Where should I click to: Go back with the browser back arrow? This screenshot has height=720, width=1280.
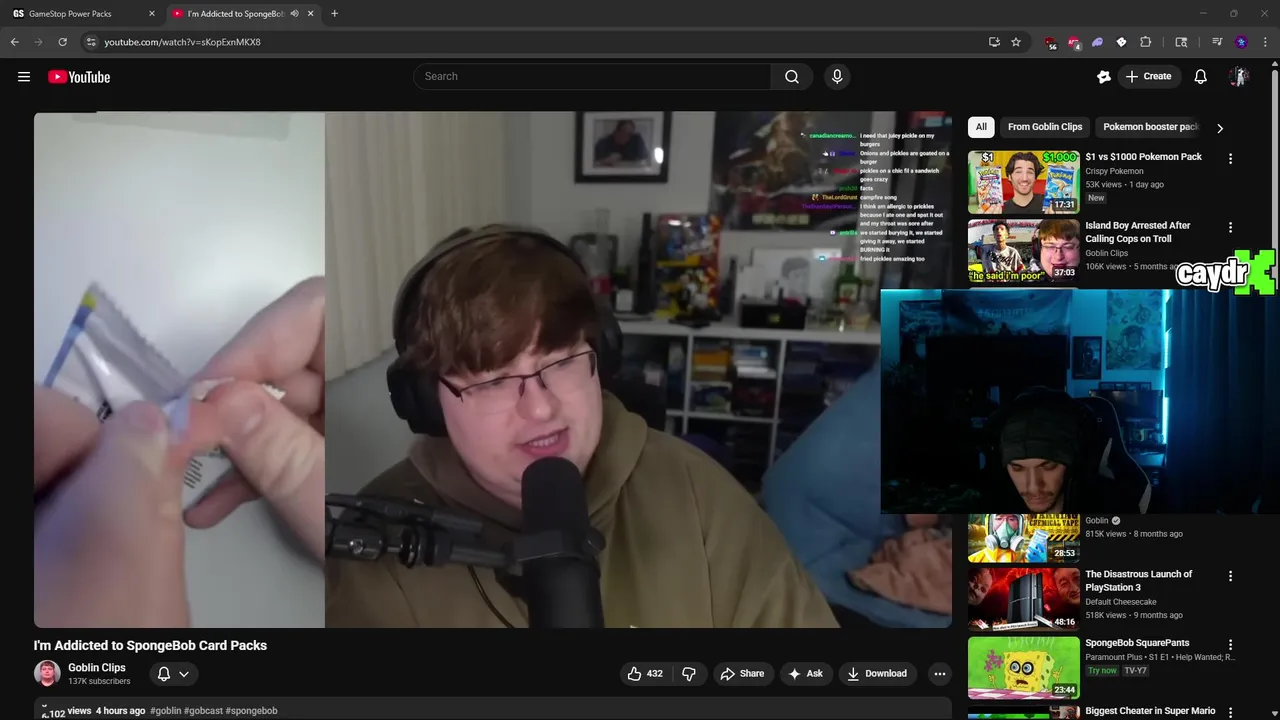(x=14, y=42)
